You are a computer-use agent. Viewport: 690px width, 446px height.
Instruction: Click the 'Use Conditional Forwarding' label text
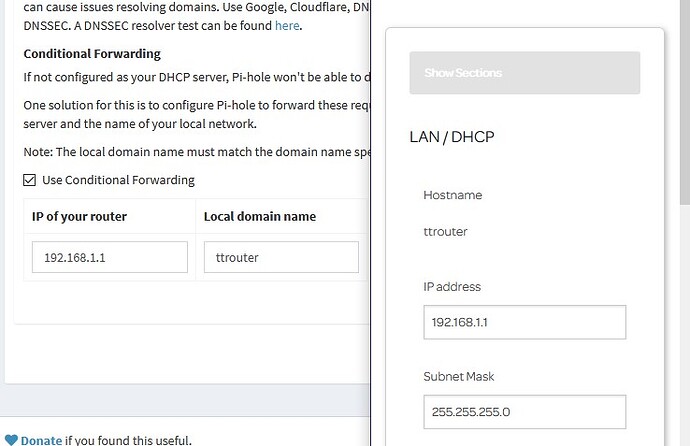point(118,180)
